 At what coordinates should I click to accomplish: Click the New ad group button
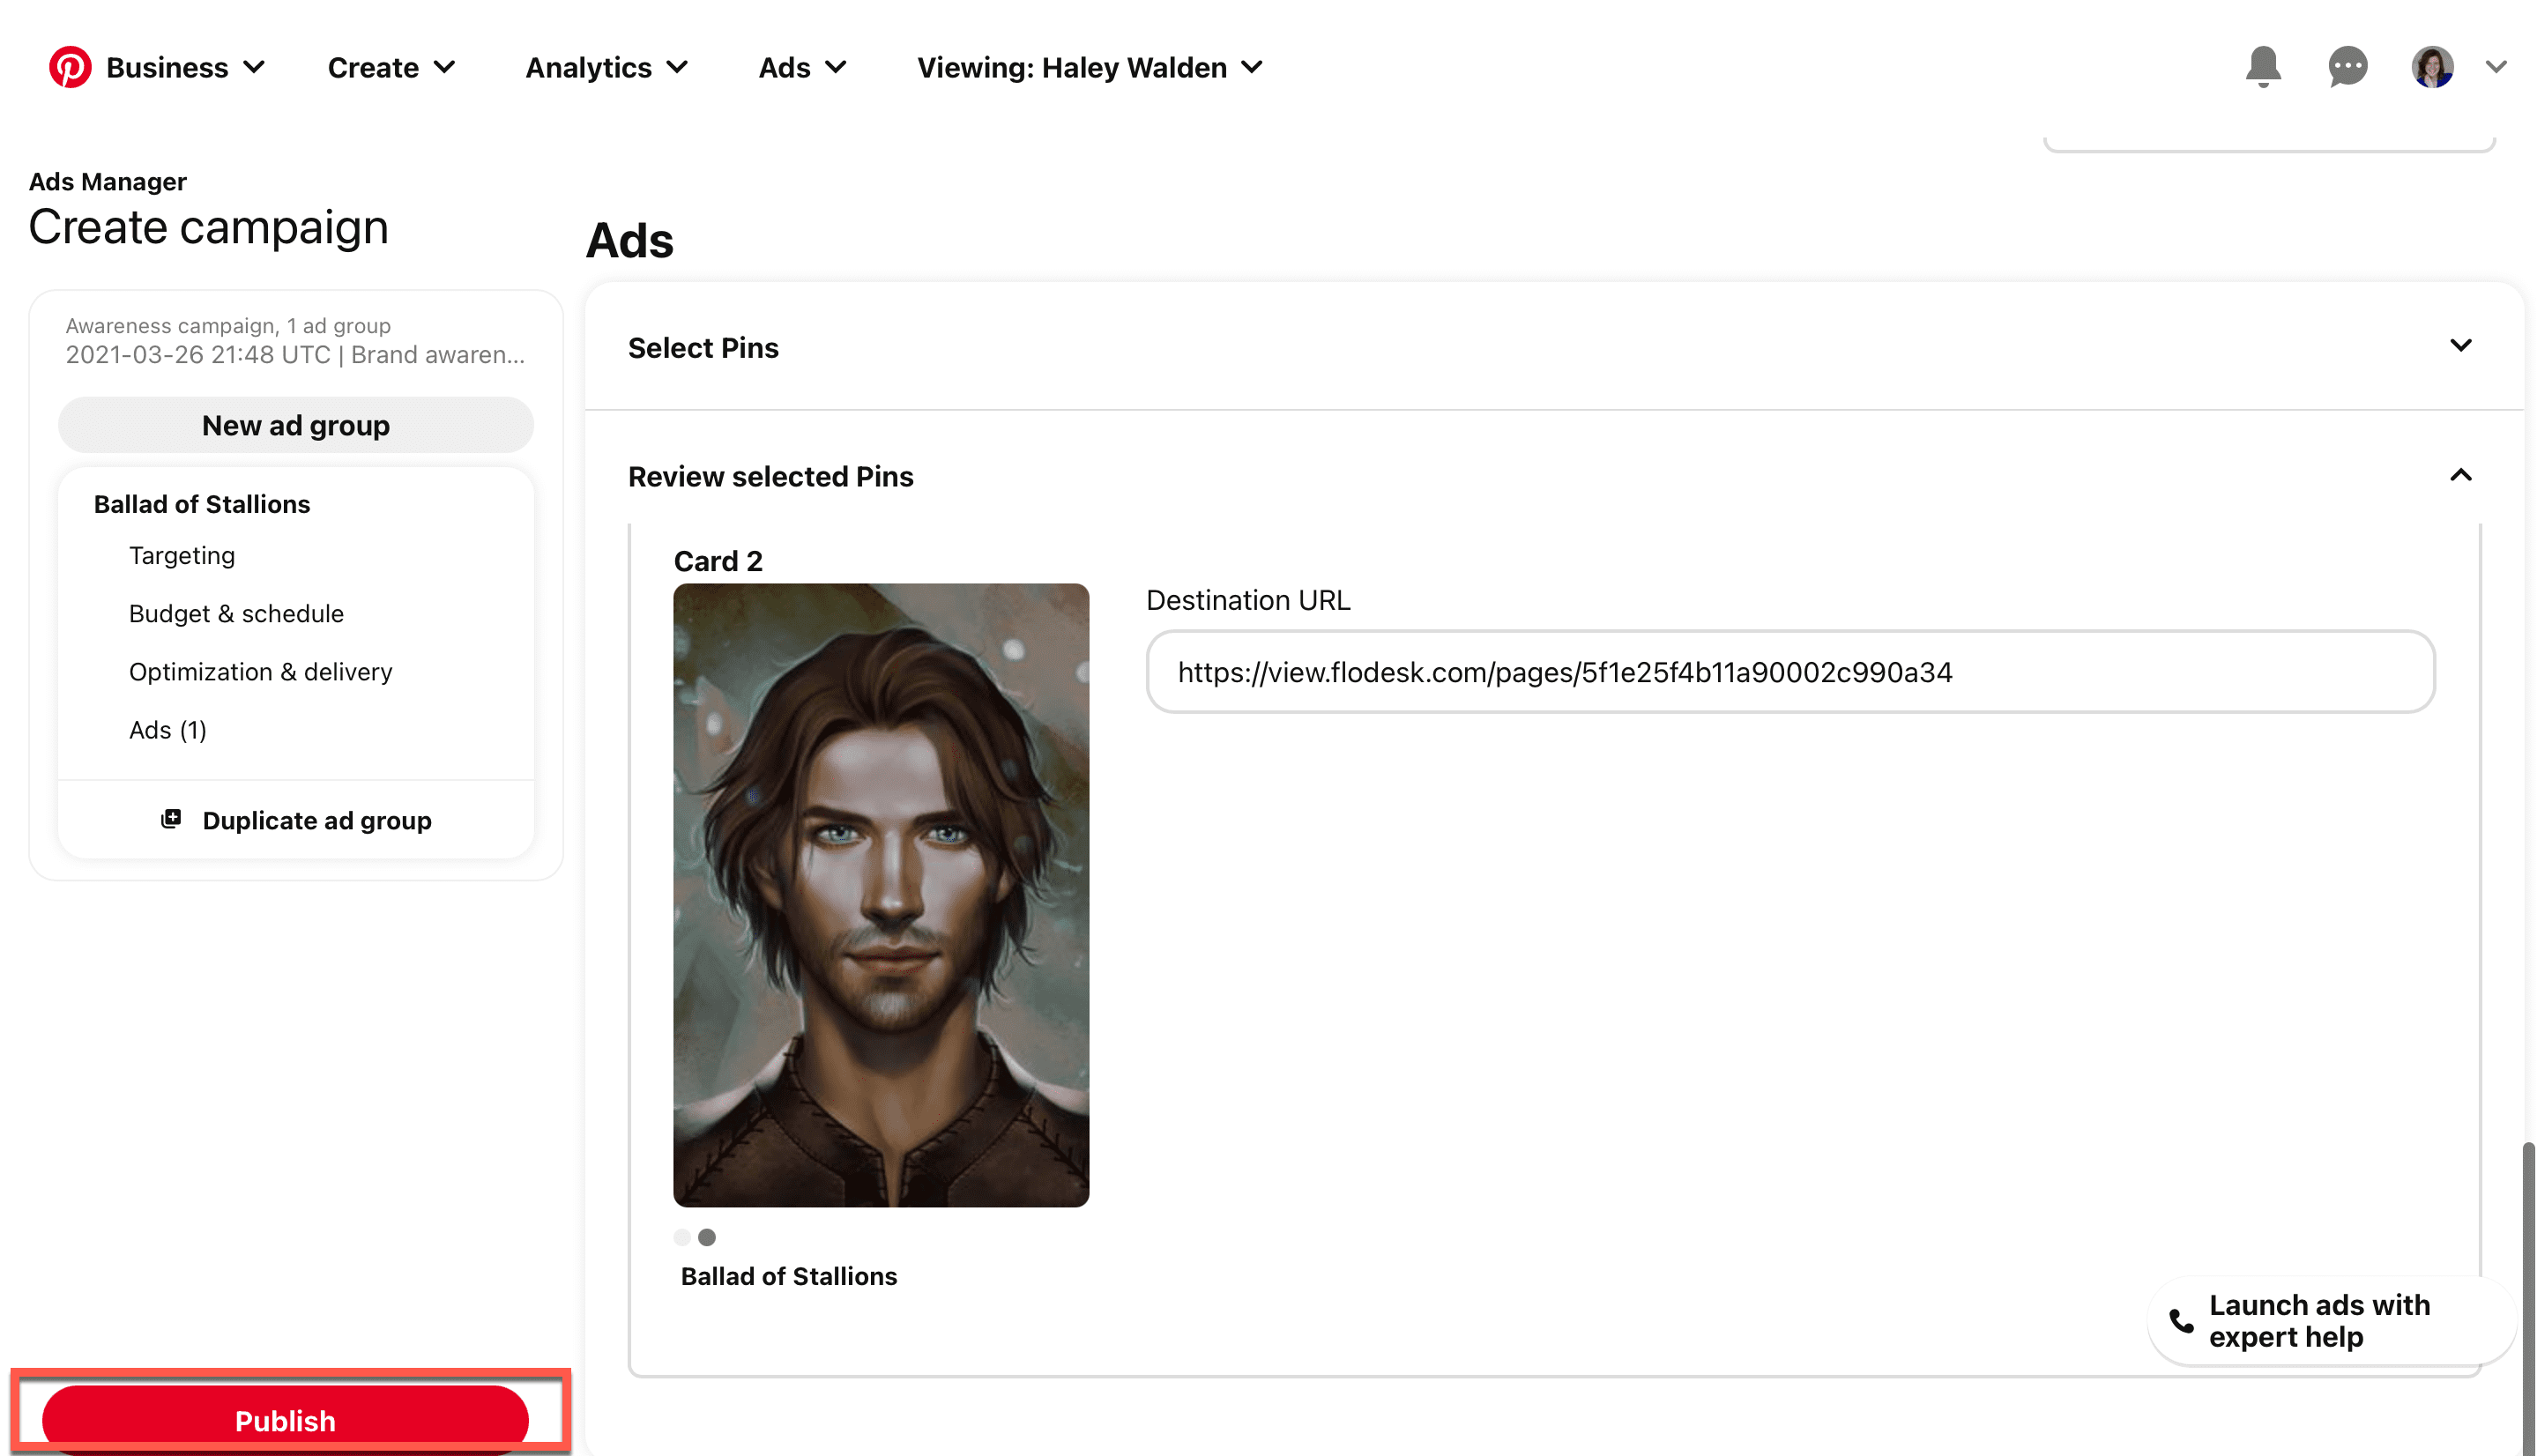click(295, 425)
